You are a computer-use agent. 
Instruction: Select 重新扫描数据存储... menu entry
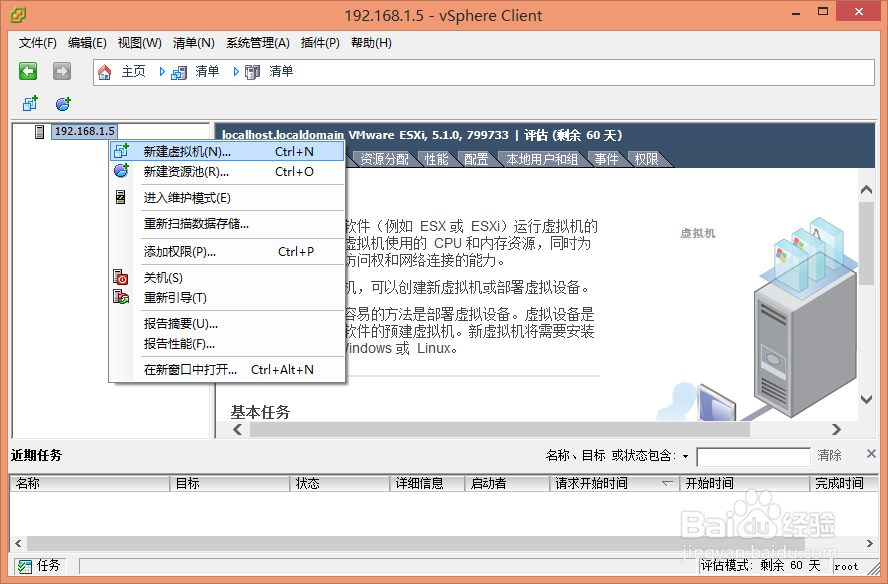[x=227, y=224]
